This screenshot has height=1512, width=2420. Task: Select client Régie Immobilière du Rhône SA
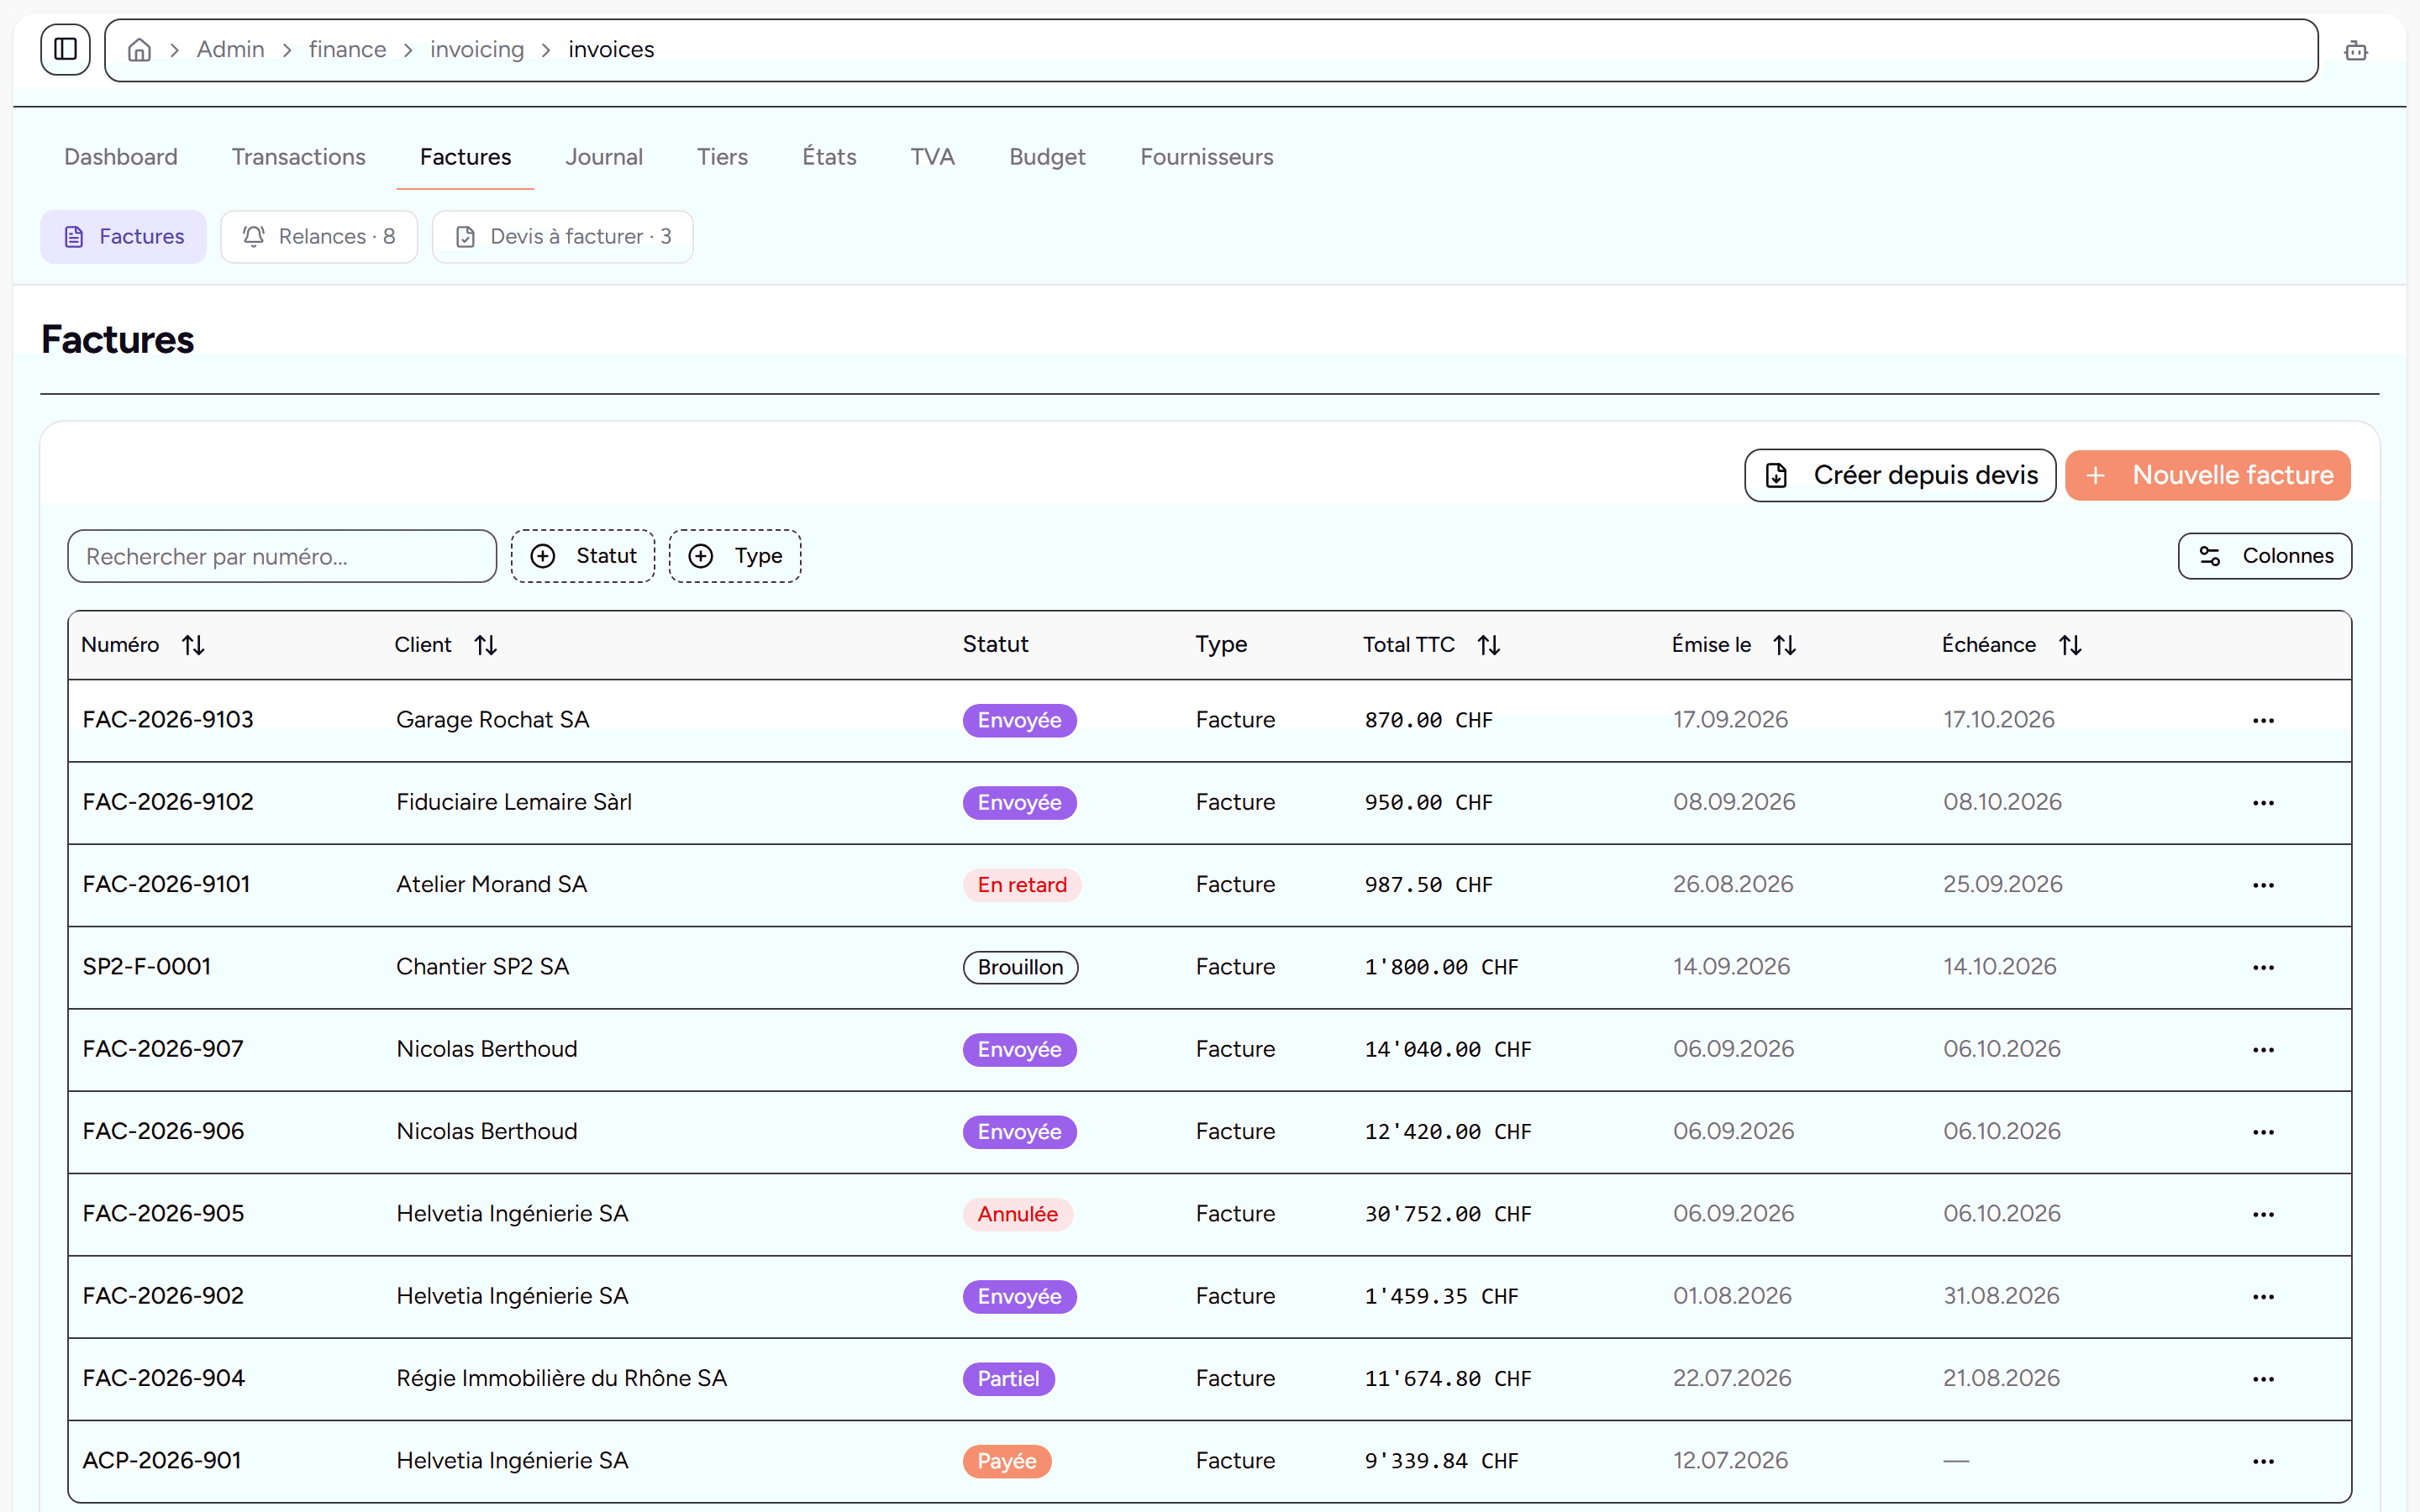coord(561,1378)
